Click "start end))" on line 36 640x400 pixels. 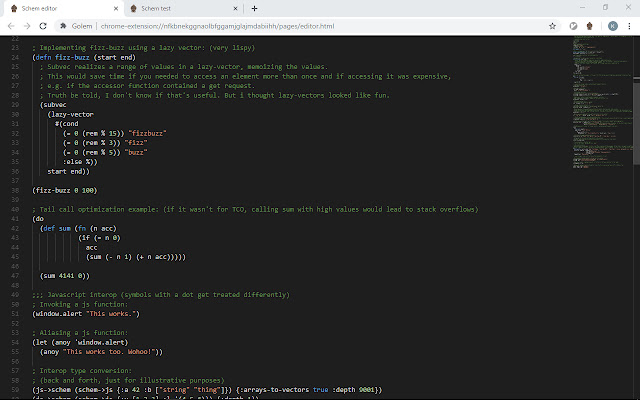coord(68,171)
